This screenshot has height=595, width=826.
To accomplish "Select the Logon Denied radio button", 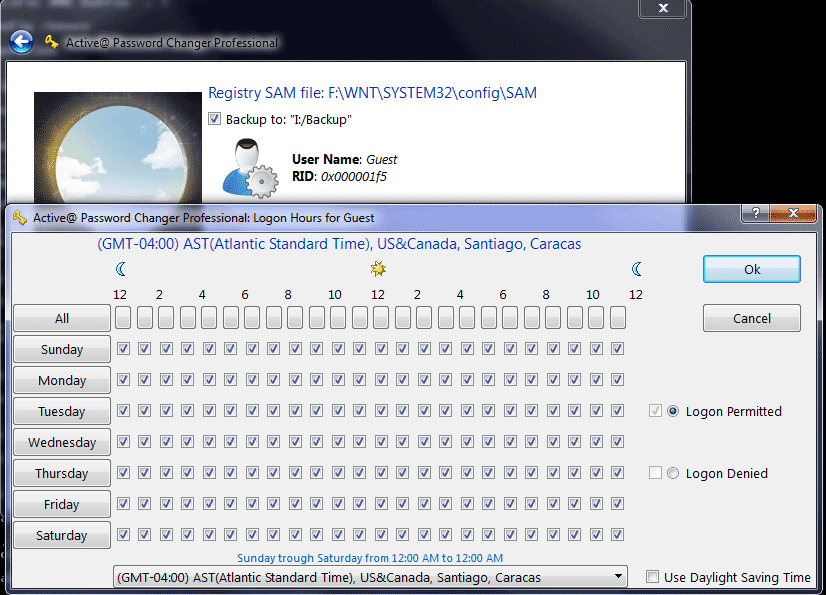I will [x=673, y=473].
